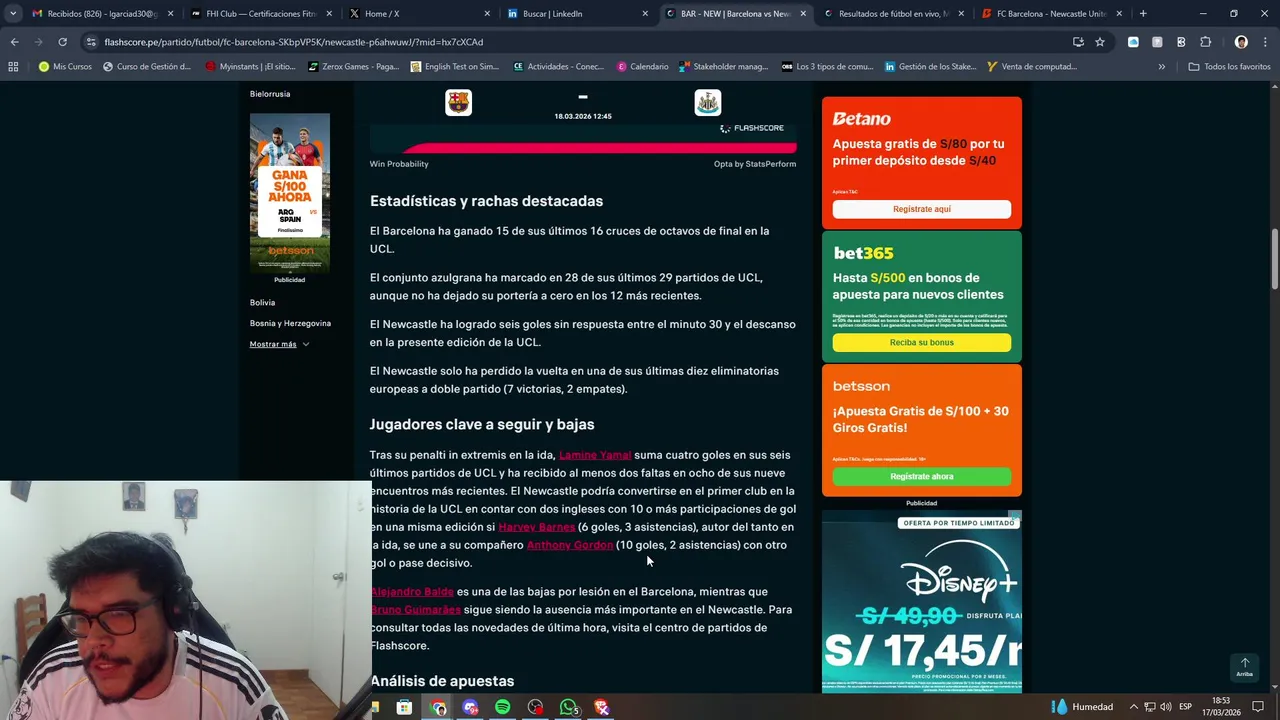
Task: Expand Mostrar más in country list
Action: (279, 344)
